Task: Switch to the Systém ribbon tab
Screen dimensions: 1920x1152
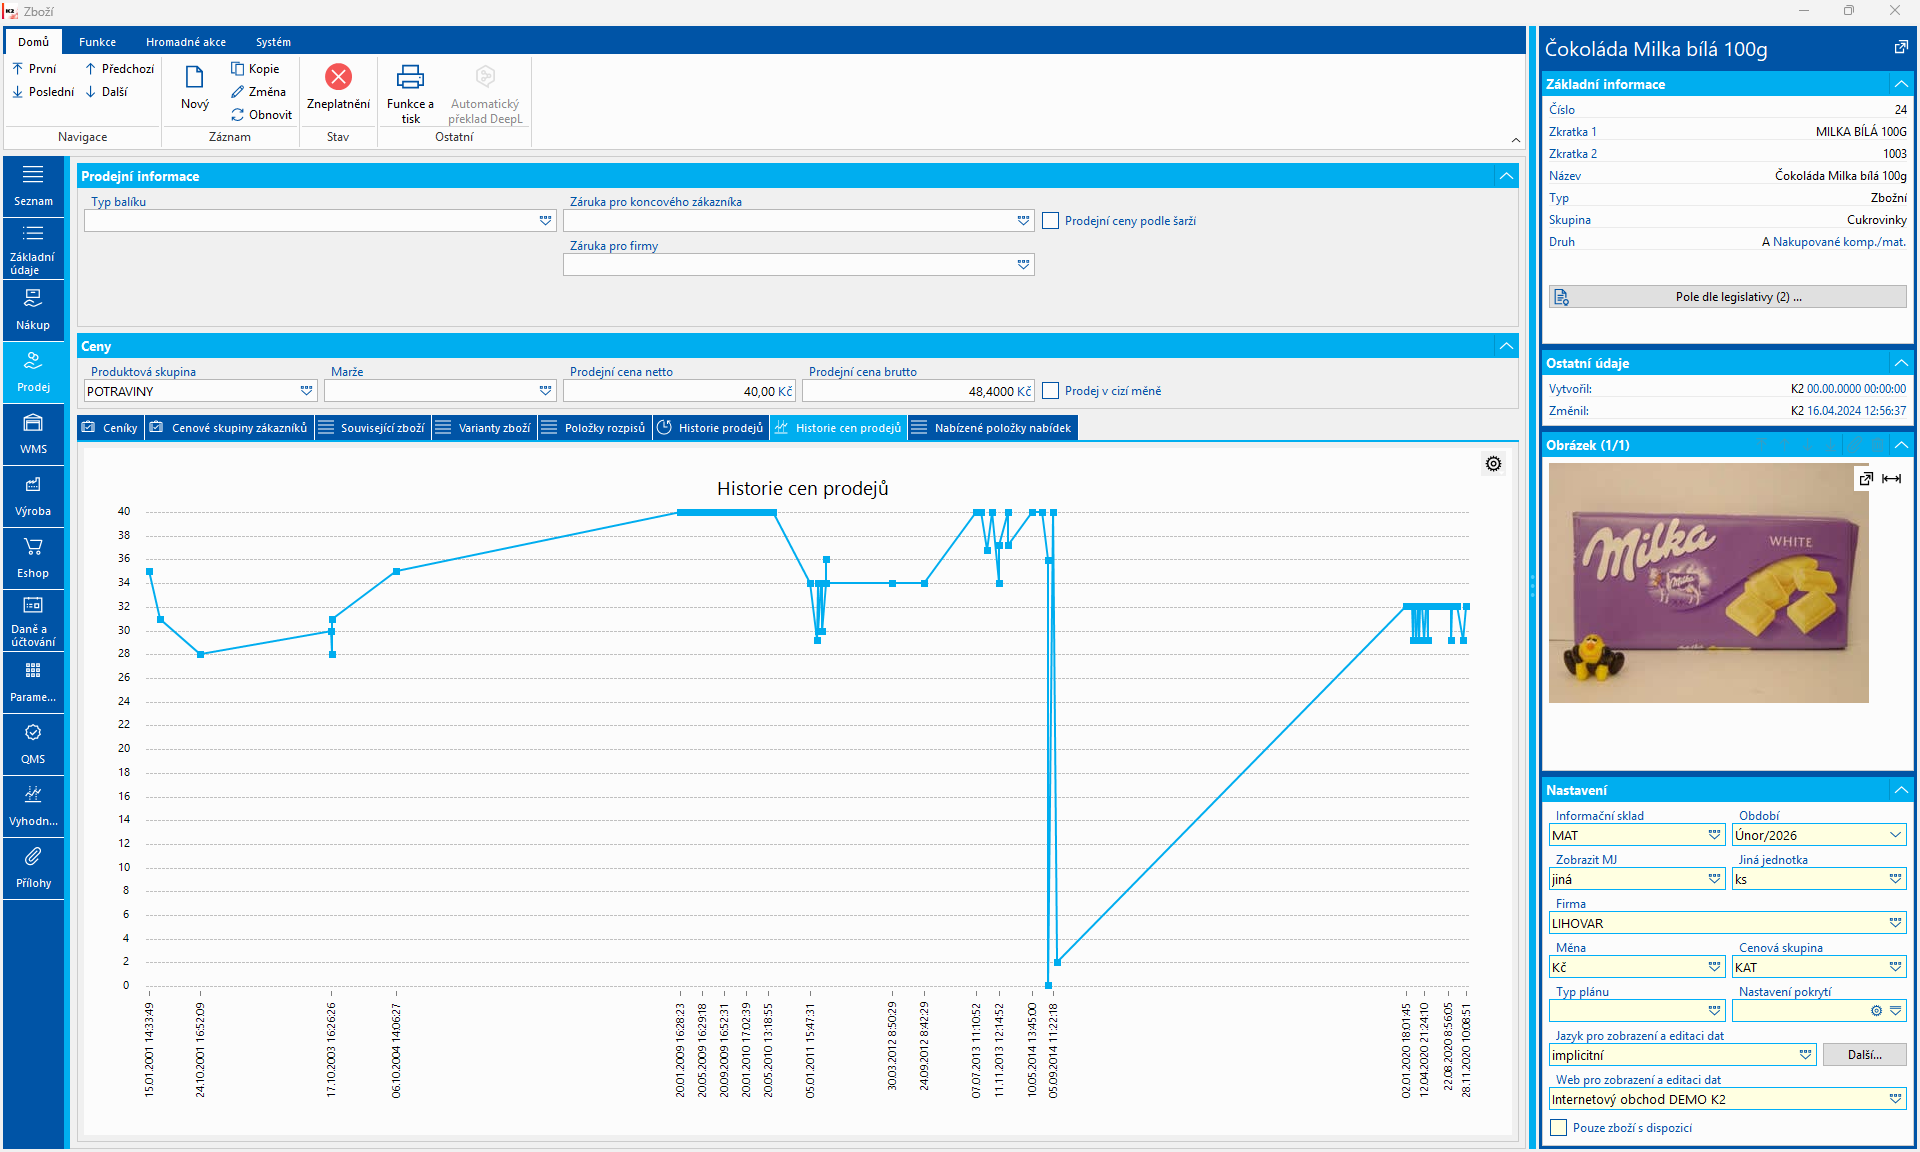Action: (x=273, y=42)
